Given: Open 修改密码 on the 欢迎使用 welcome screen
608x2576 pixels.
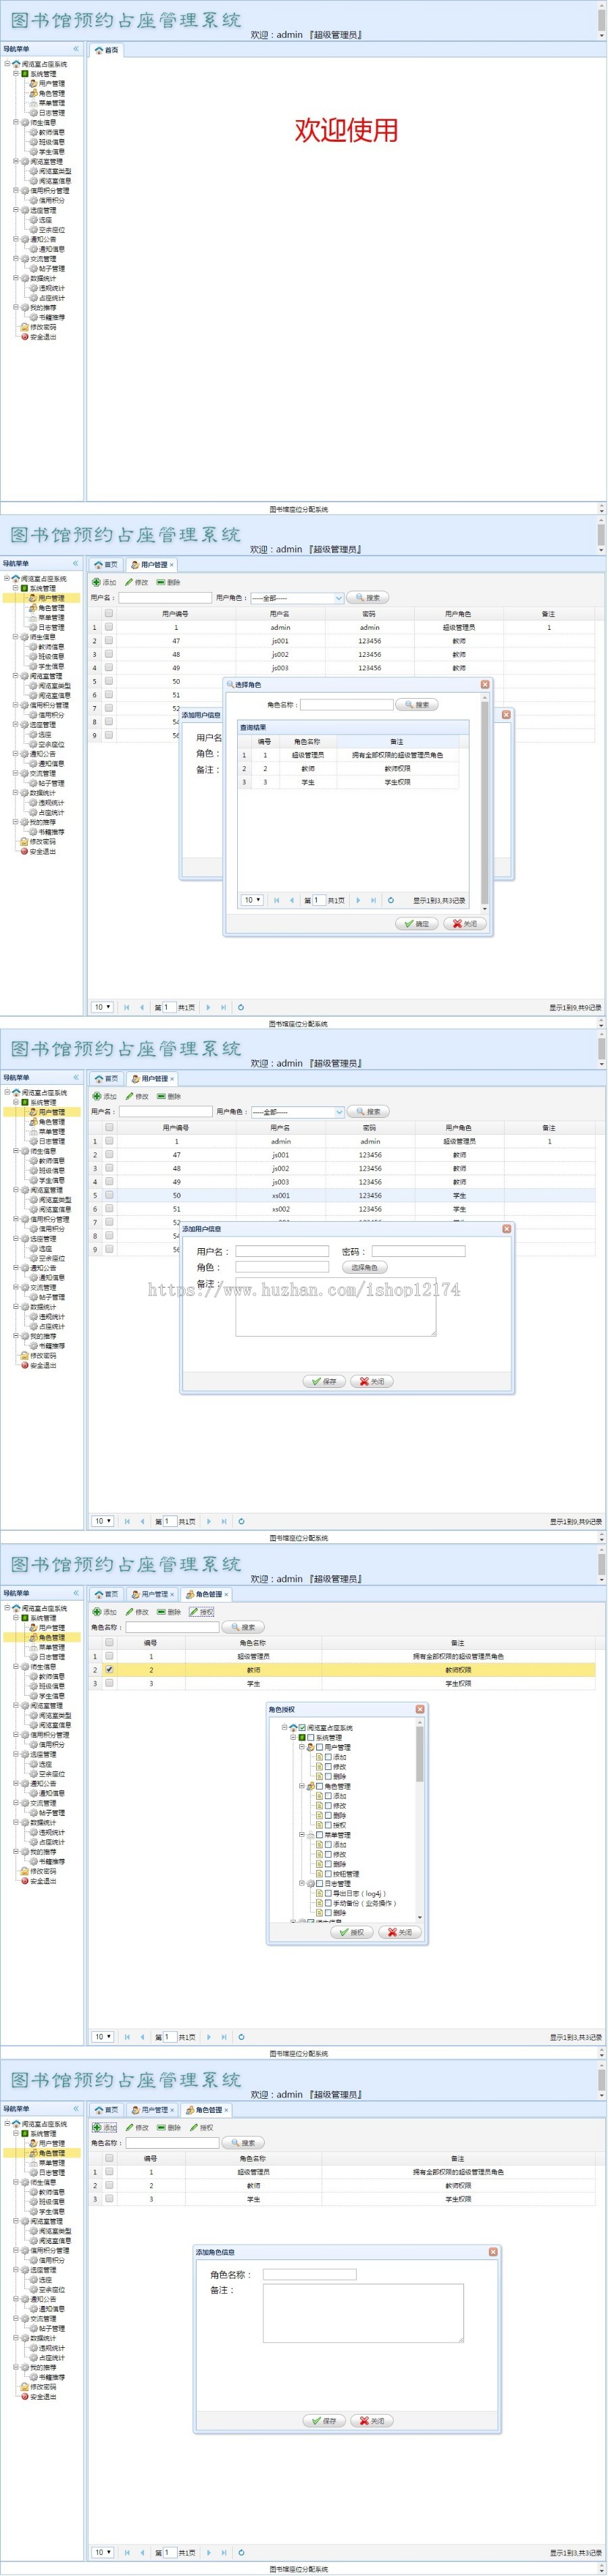Looking at the screenshot, I should [43, 327].
